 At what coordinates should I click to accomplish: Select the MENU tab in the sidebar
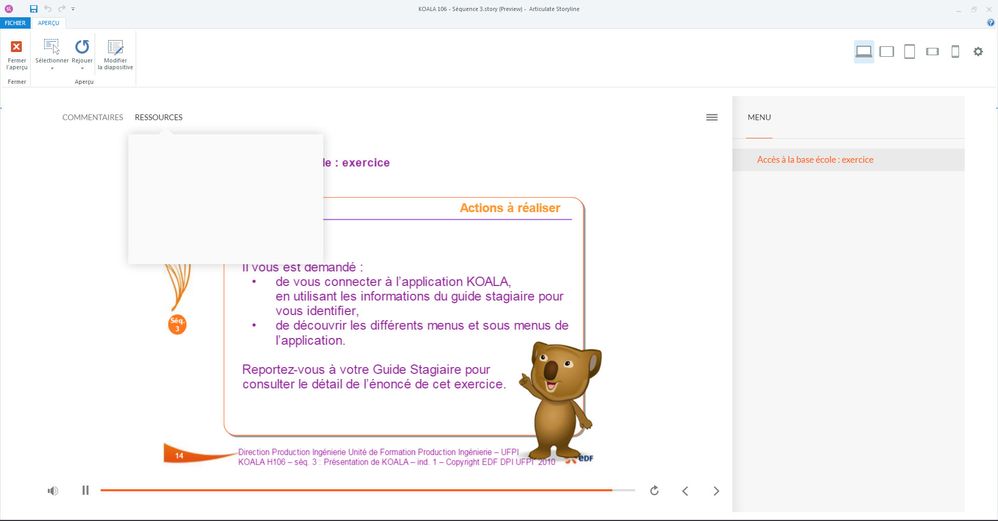point(759,117)
